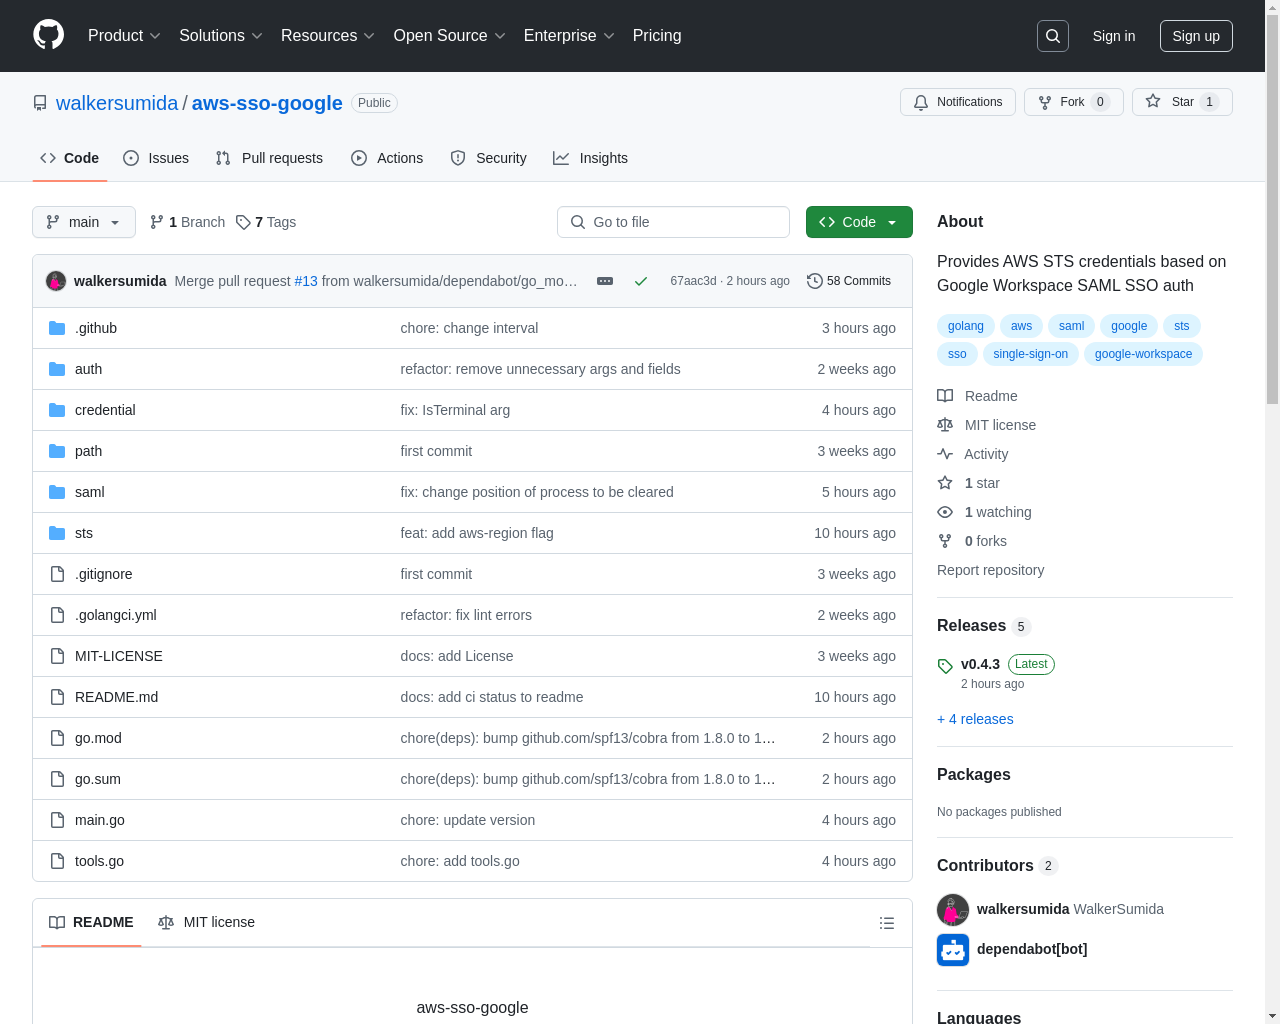The width and height of the screenshot is (1280, 1024).
Task: Open the go.mod file
Action: pyautogui.click(x=98, y=738)
